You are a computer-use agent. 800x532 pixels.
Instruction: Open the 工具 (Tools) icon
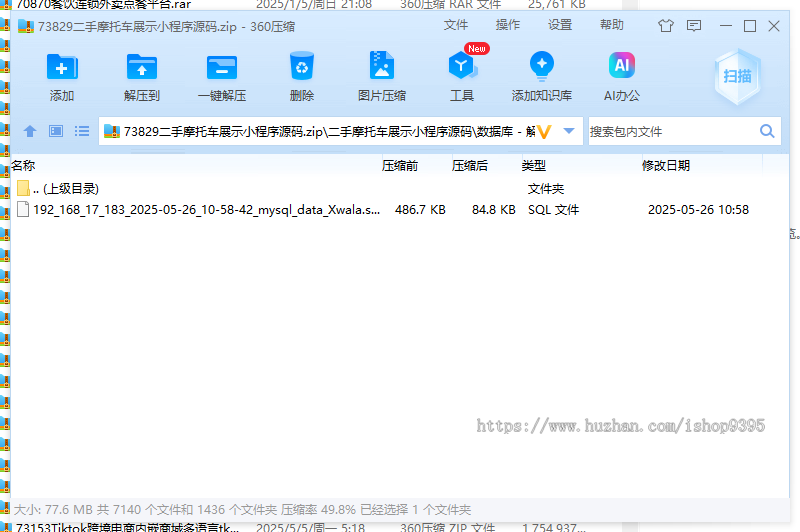click(x=462, y=66)
